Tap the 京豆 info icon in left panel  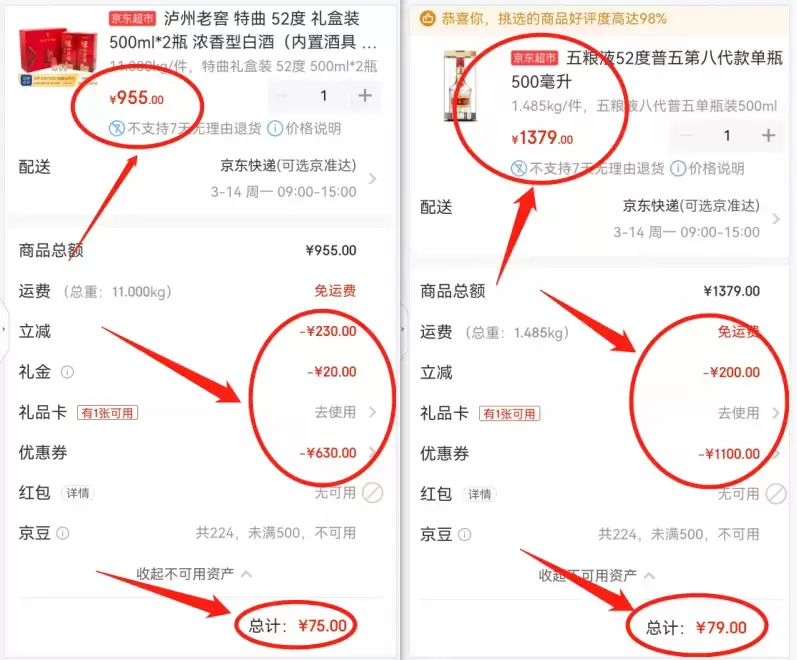(x=63, y=533)
